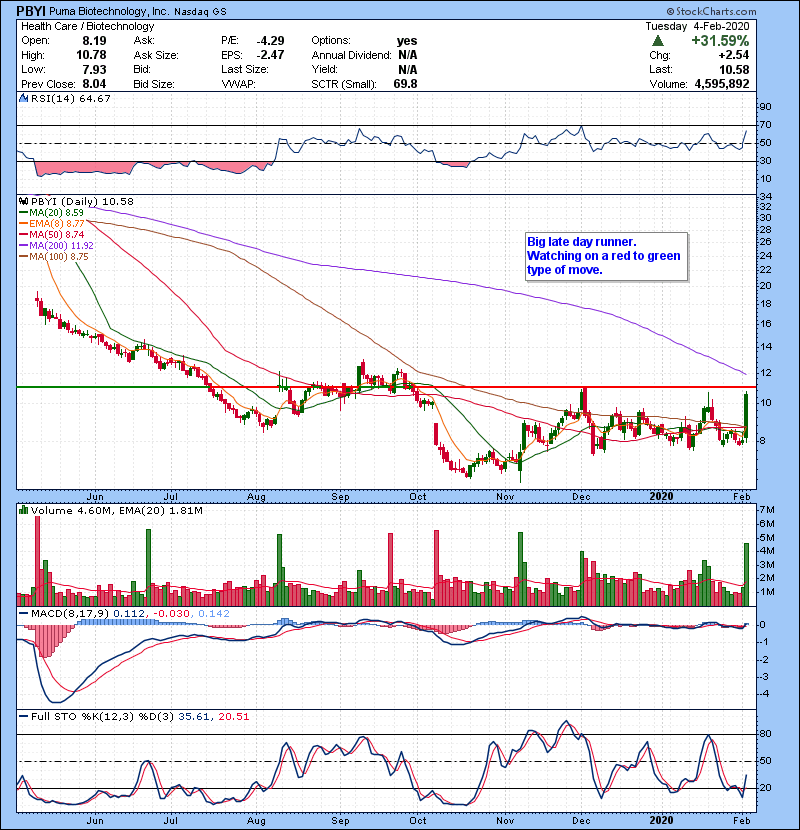Click the 7M label on the volume axis
Screen dimensions: 800x830
click(767, 510)
